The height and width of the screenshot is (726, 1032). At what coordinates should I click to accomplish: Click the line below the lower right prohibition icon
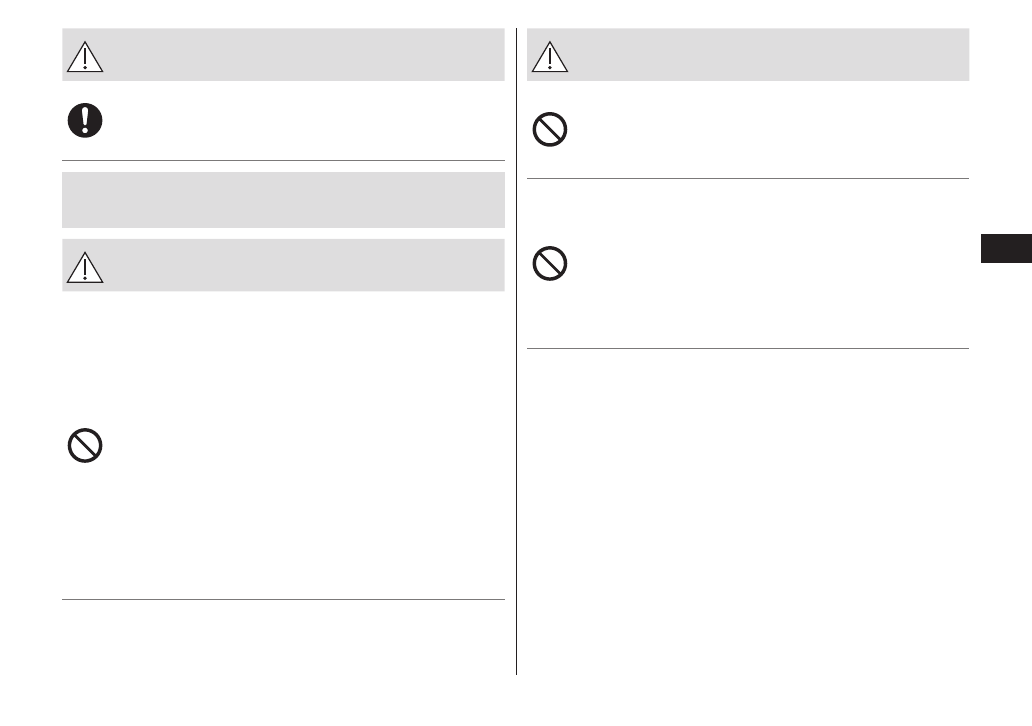coord(748,349)
